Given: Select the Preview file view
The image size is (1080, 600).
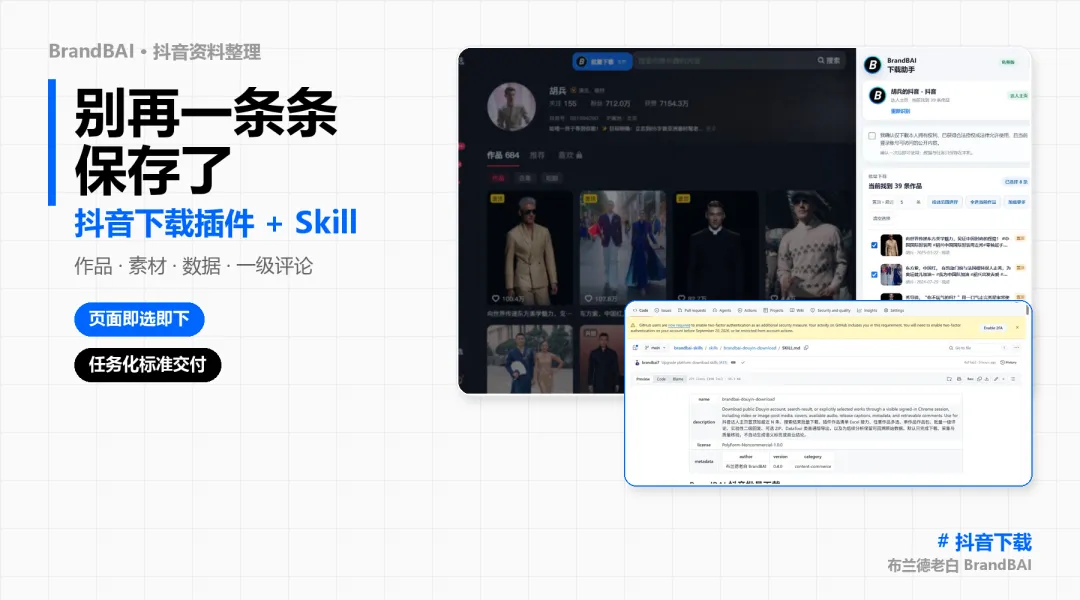Looking at the screenshot, I should tap(643, 379).
